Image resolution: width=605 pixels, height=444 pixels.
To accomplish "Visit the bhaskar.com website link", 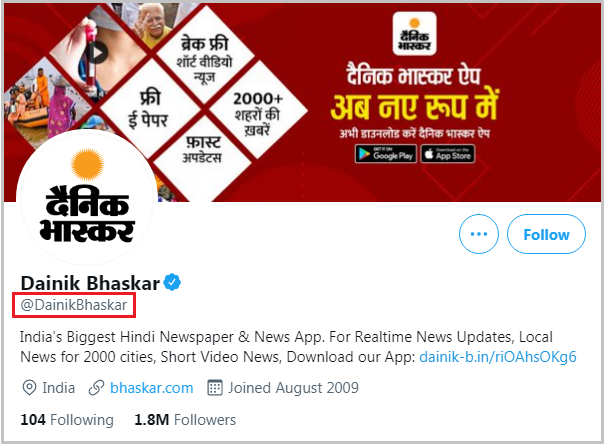I will pos(152,388).
